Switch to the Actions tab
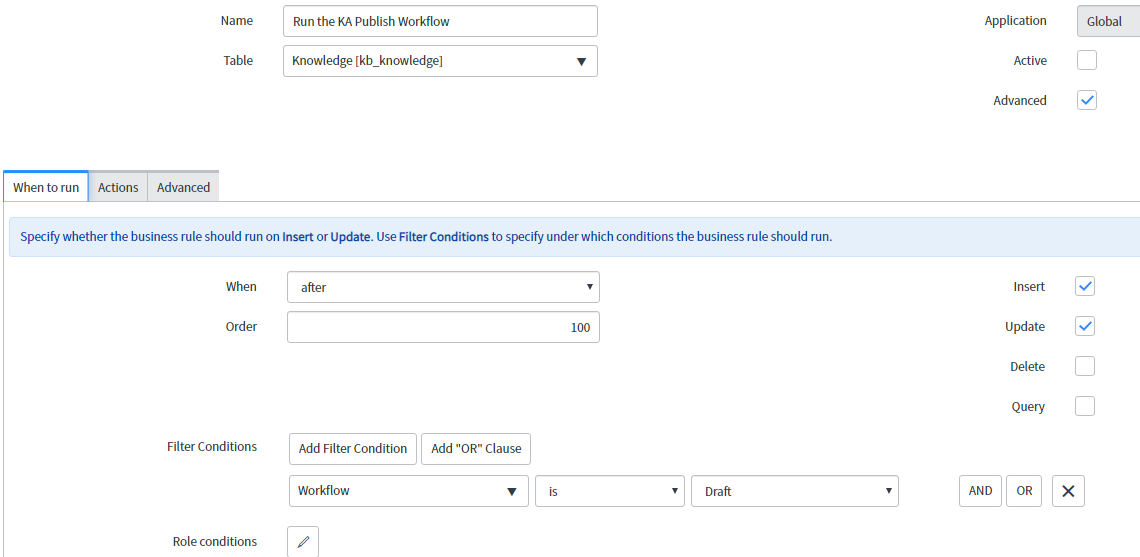 (118, 187)
